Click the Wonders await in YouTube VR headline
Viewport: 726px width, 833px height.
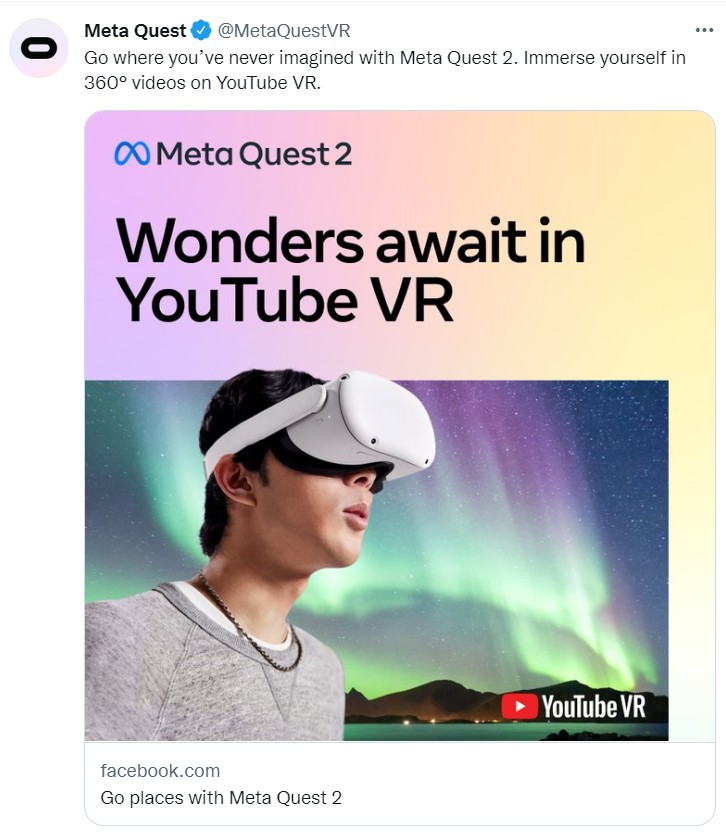(351, 270)
